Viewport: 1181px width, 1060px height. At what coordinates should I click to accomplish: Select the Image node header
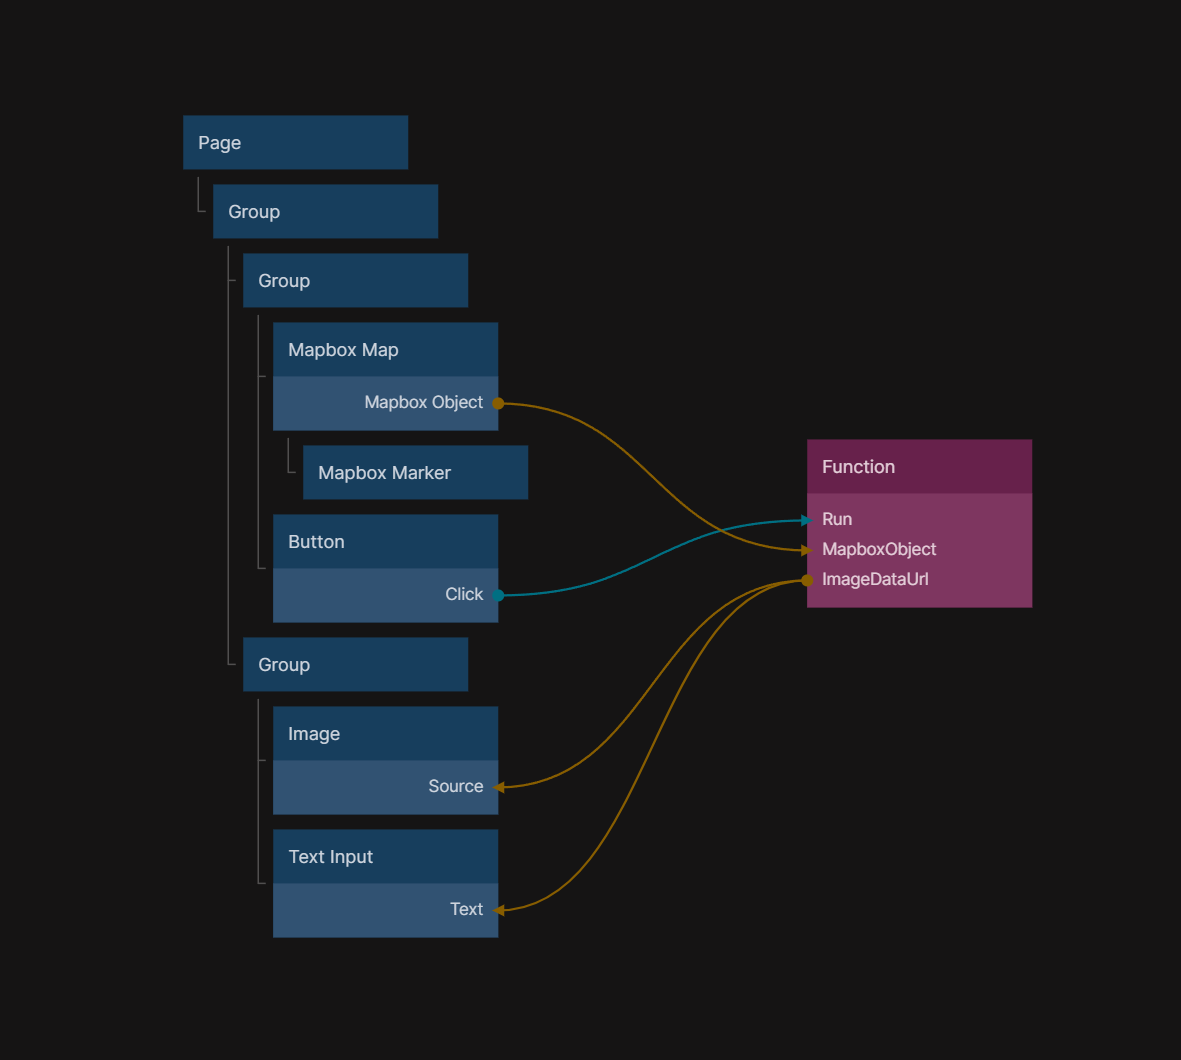tap(385, 734)
